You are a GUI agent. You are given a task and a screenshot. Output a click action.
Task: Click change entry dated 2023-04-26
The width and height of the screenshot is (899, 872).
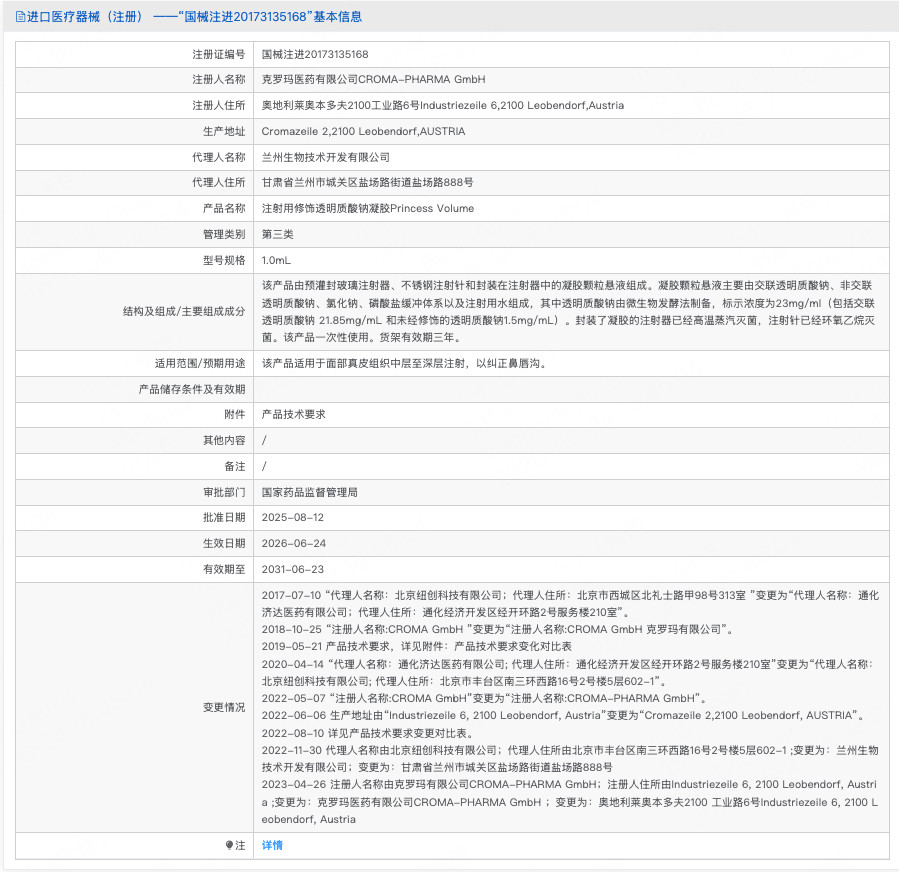coord(570,802)
